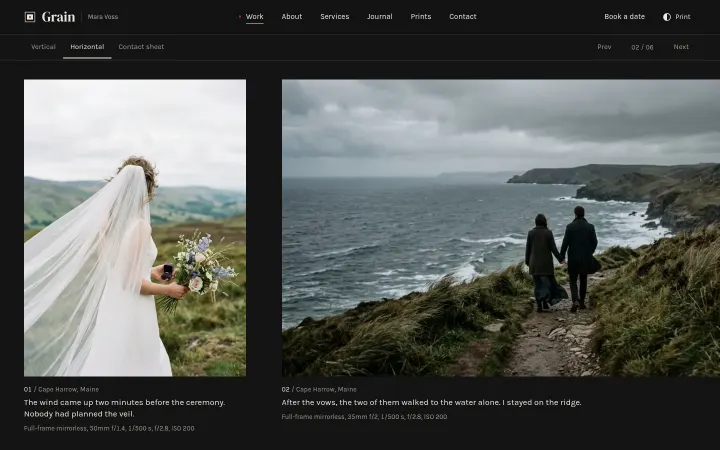
Task: Click the 01 / Cape Harrow, Maine caption label
Action: (x=62, y=389)
